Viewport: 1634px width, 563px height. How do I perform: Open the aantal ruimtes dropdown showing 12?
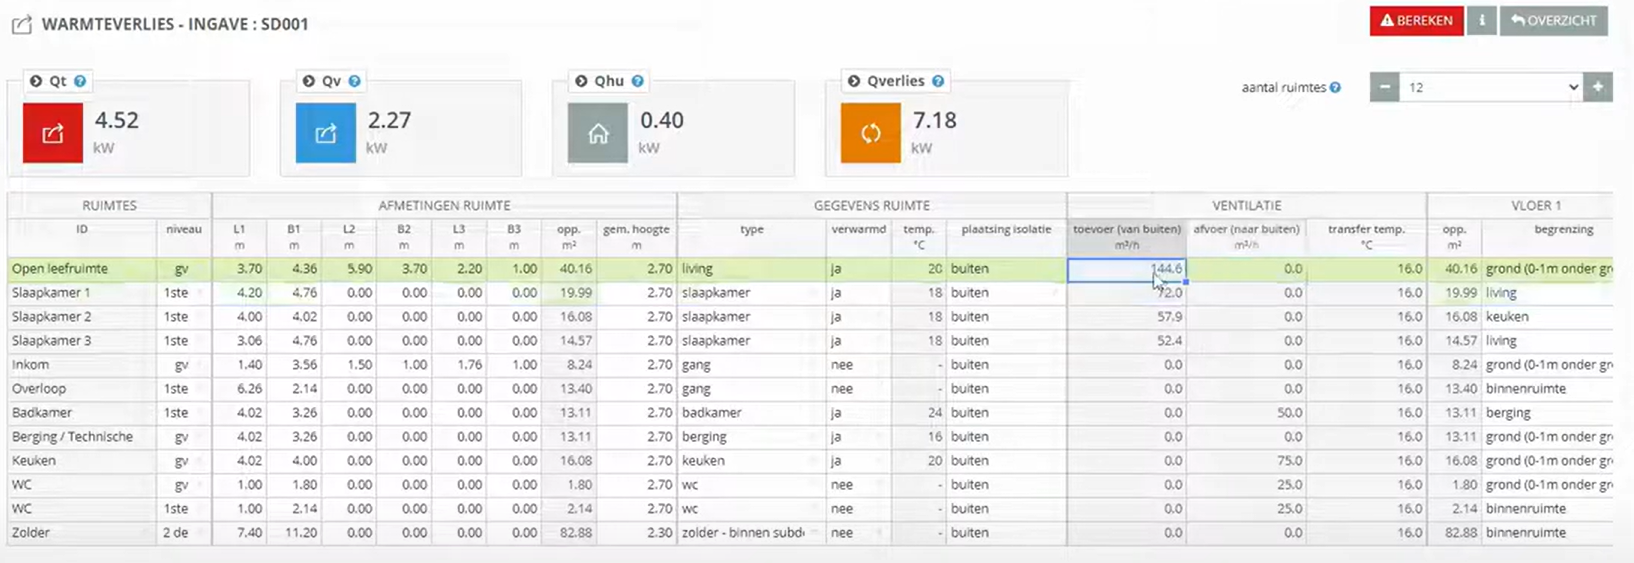[1490, 87]
